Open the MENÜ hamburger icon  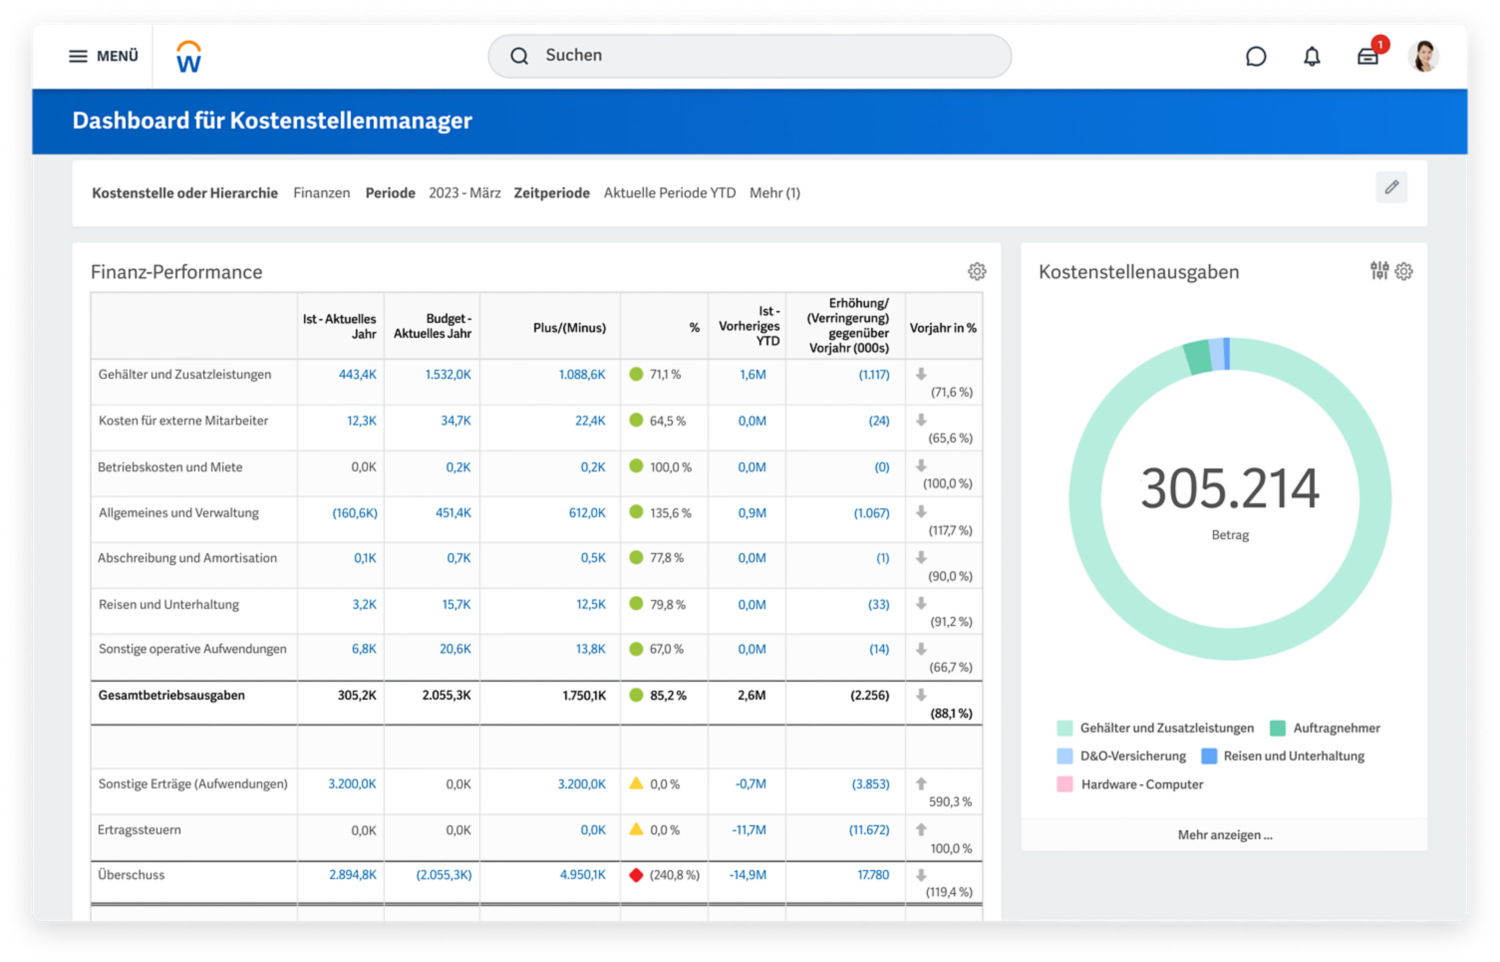tap(78, 56)
